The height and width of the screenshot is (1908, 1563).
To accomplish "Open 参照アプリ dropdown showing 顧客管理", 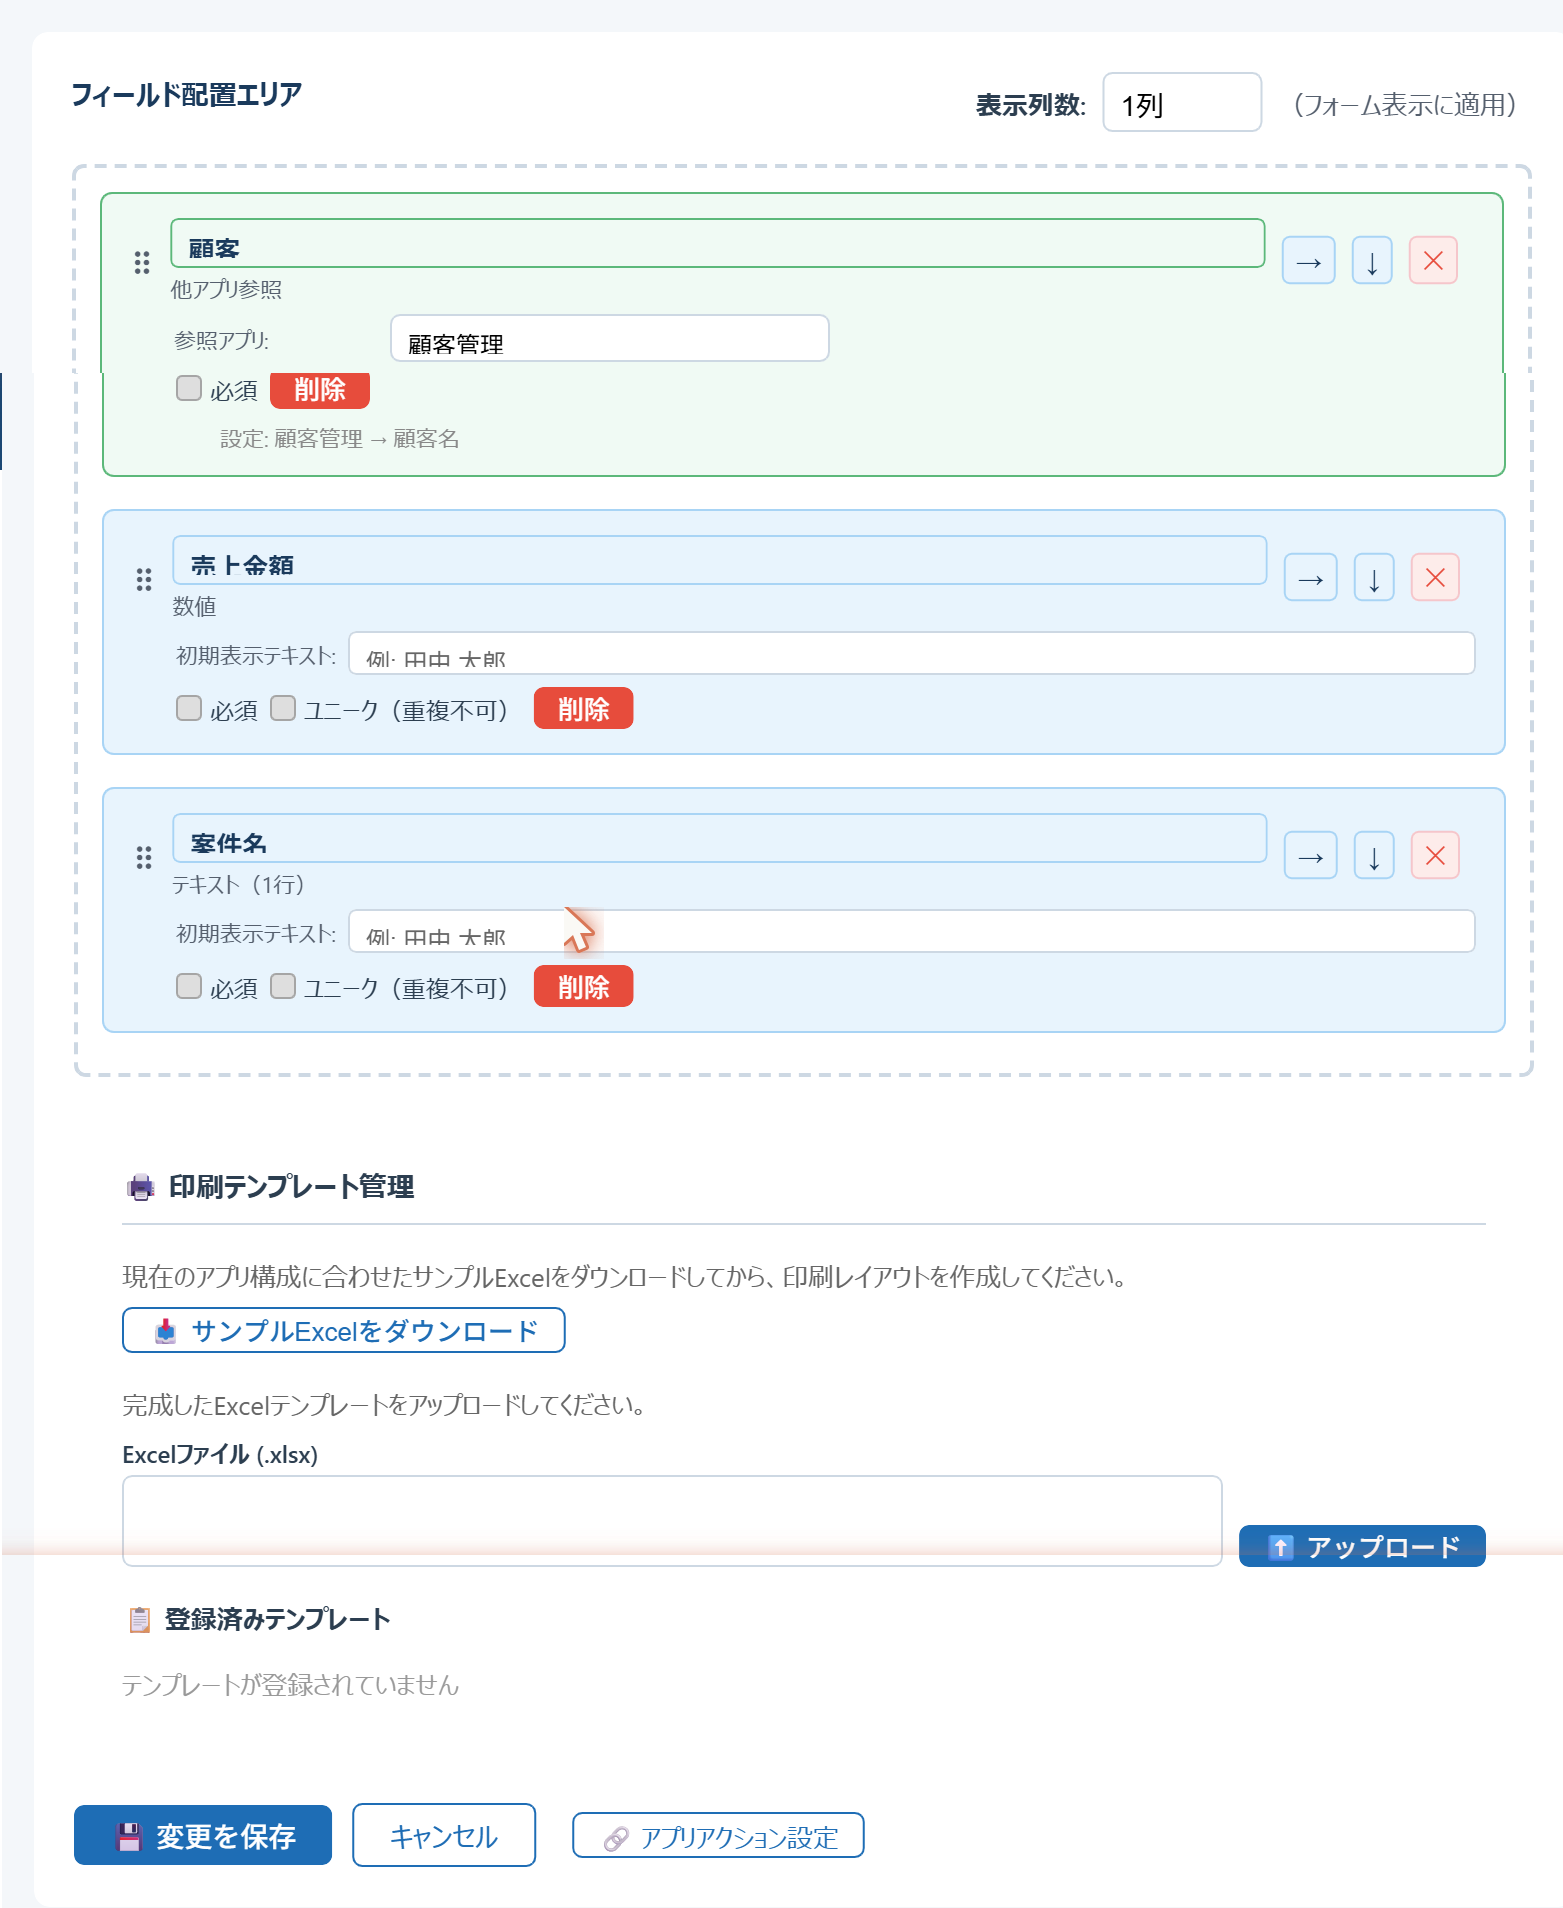I will point(610,338).
